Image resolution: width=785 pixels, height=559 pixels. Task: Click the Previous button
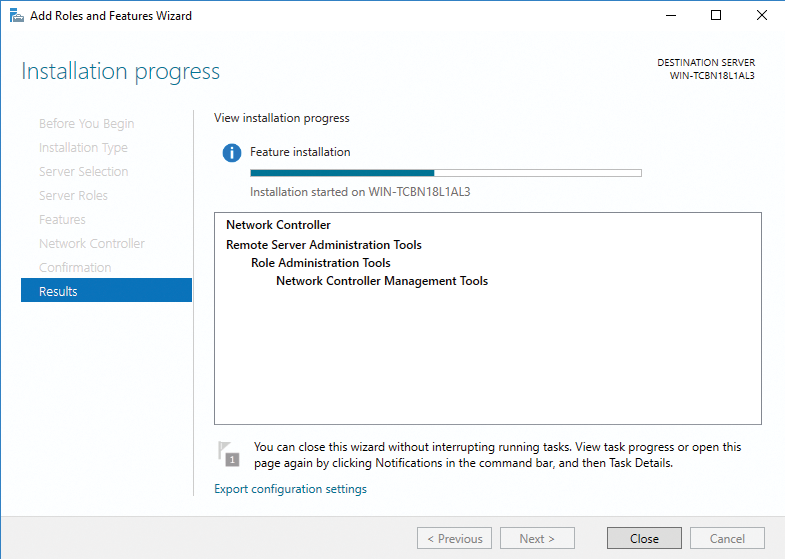pos(454,538)
